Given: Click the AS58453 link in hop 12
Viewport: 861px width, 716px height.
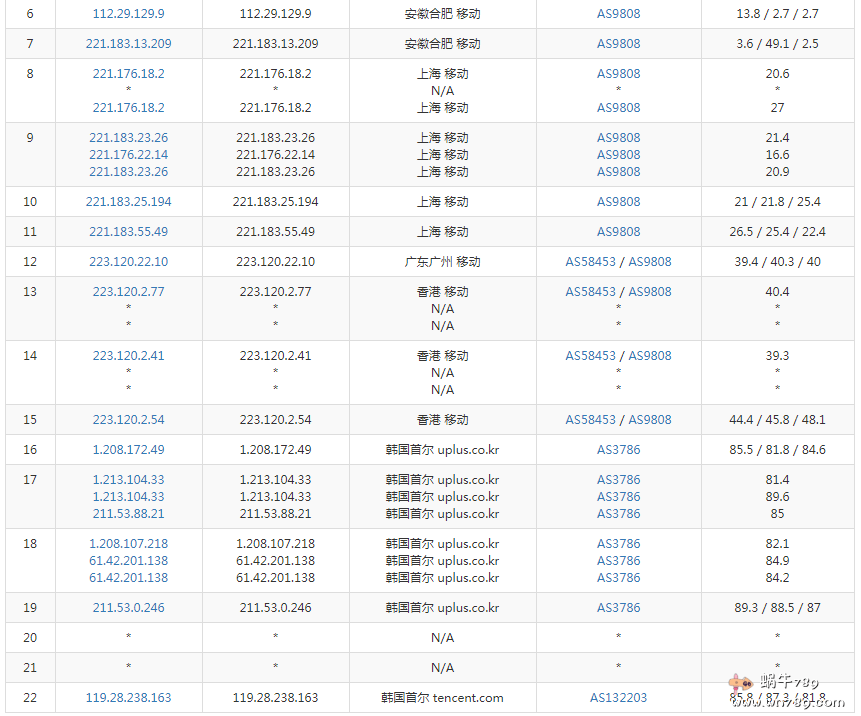Looking at the screenshot, I should pos(591,262).
